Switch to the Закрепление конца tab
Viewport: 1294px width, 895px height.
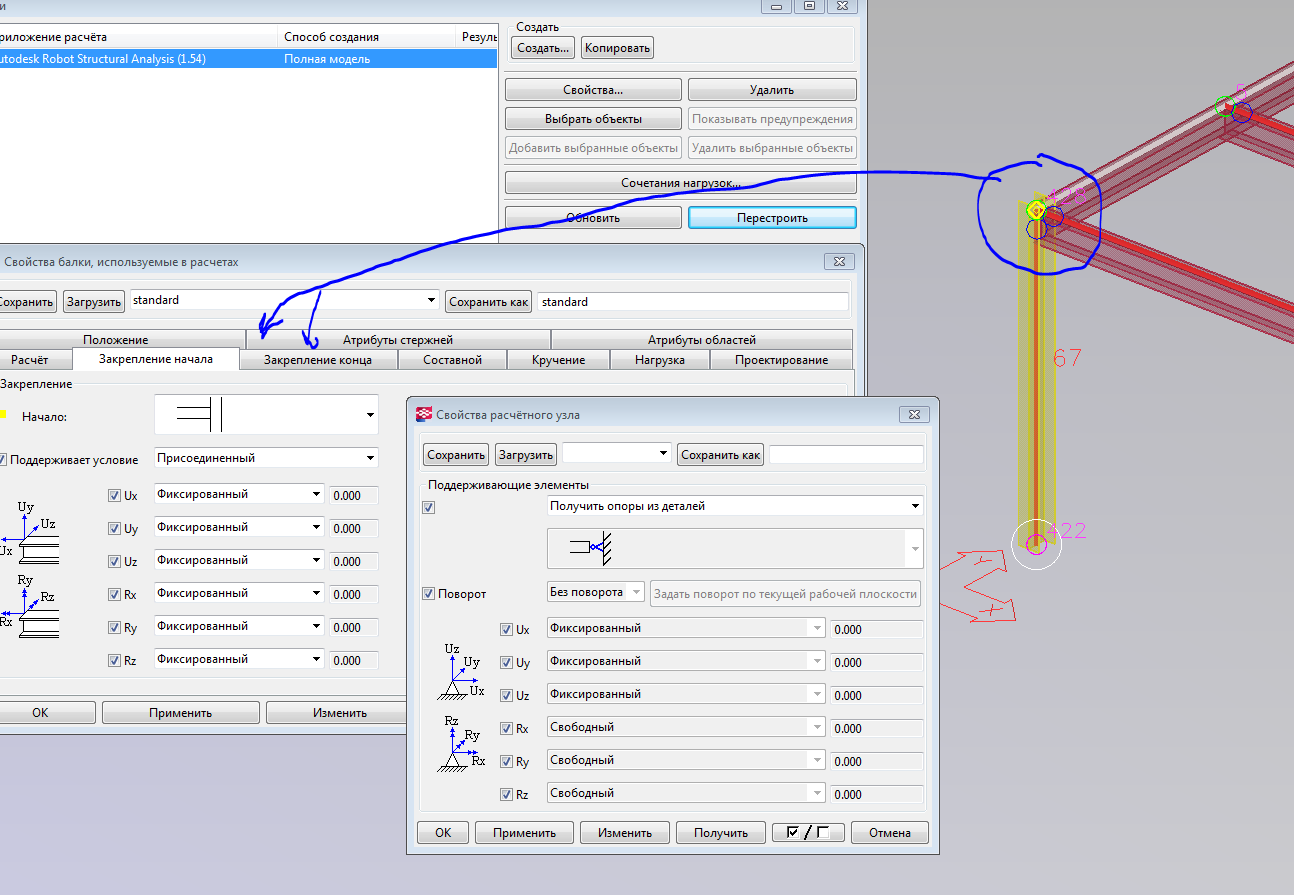pos(318,360)
